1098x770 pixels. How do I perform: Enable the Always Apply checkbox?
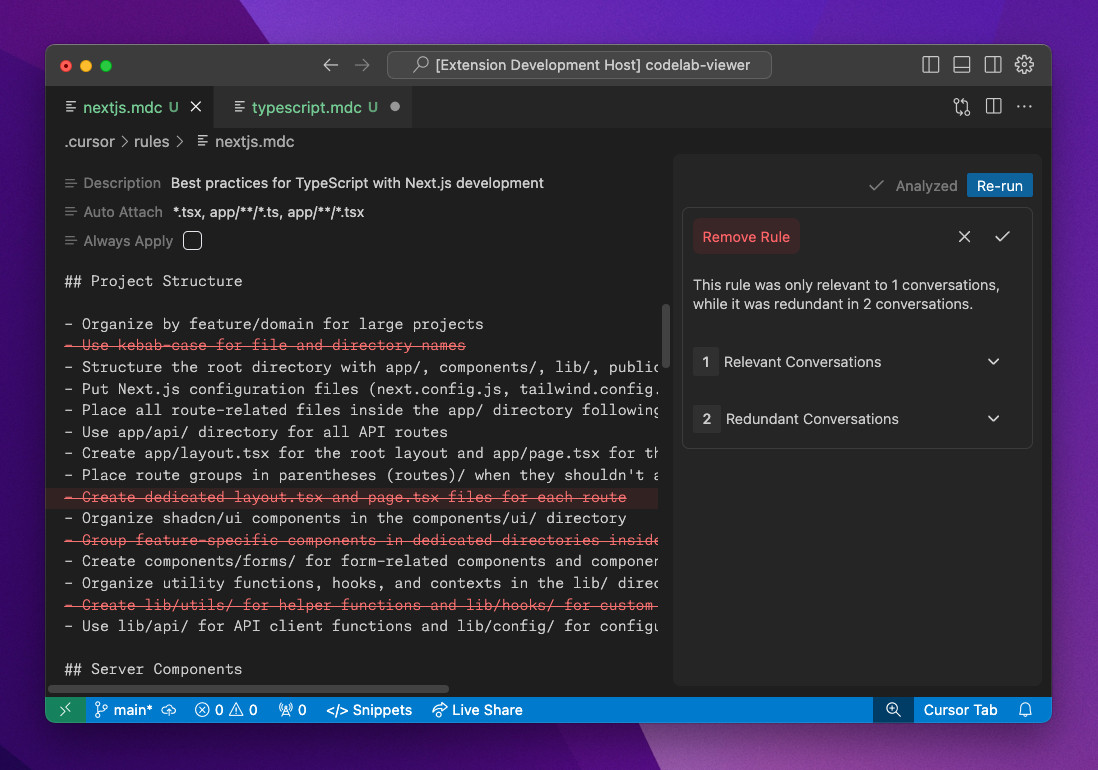pyautogui.click(x=193, y=241)
